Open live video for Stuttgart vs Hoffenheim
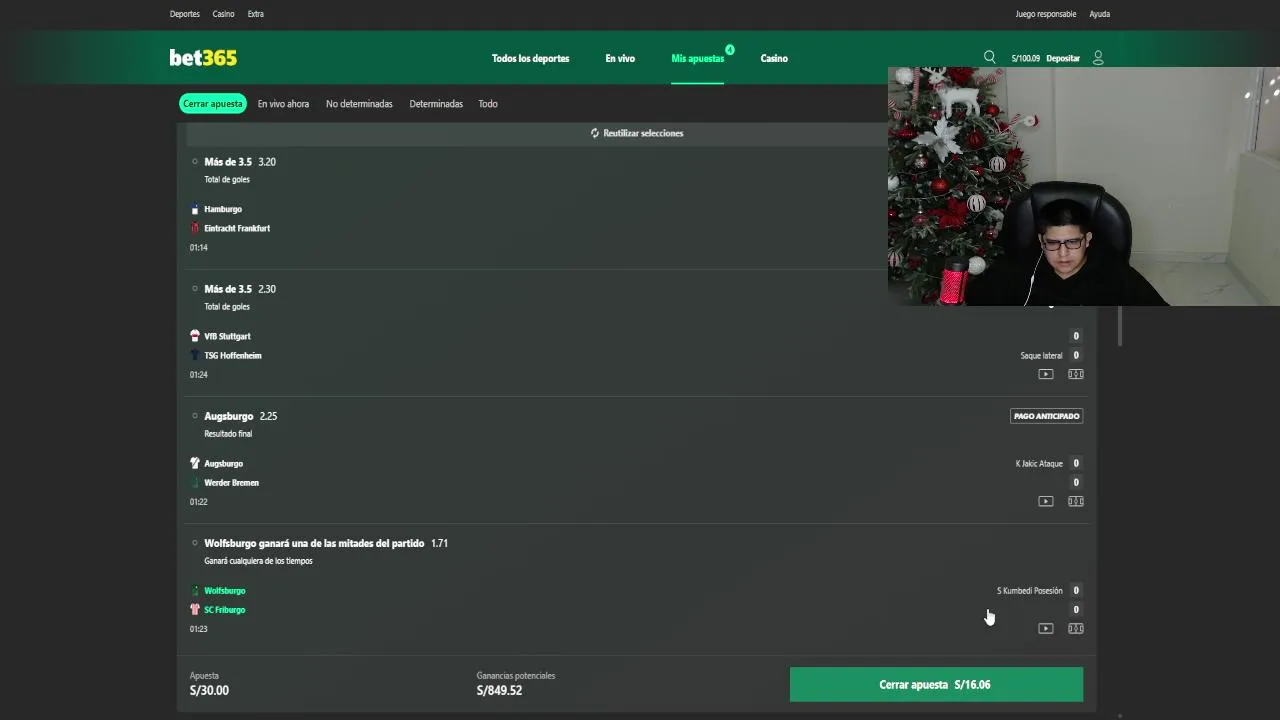 point(1045,374)
